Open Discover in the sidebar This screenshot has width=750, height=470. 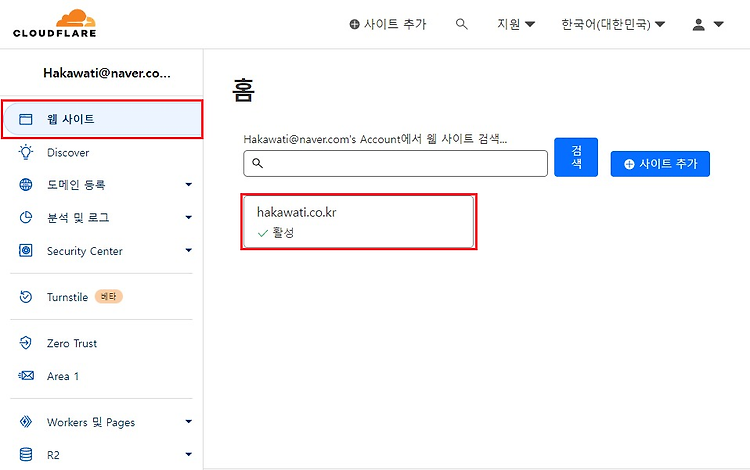(x=68, y=153)
